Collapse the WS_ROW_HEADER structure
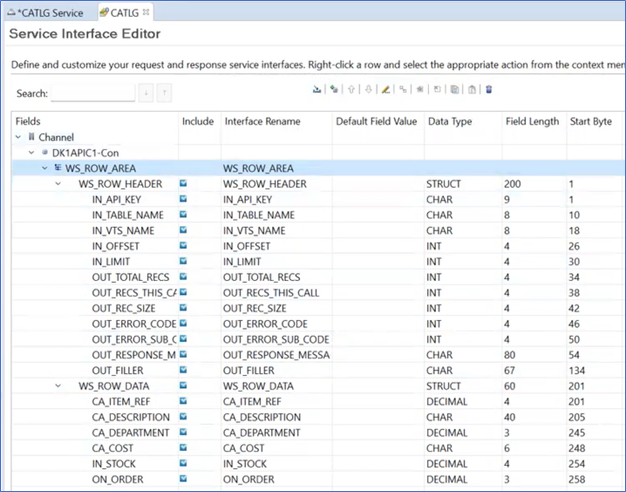Image resolution: width=626 pixels, height=492 pixels. pyautogui.click(x=58, y=184)
